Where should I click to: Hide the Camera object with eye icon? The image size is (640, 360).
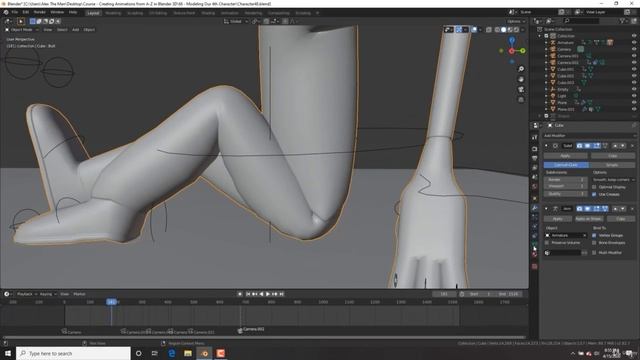point(634,49)
